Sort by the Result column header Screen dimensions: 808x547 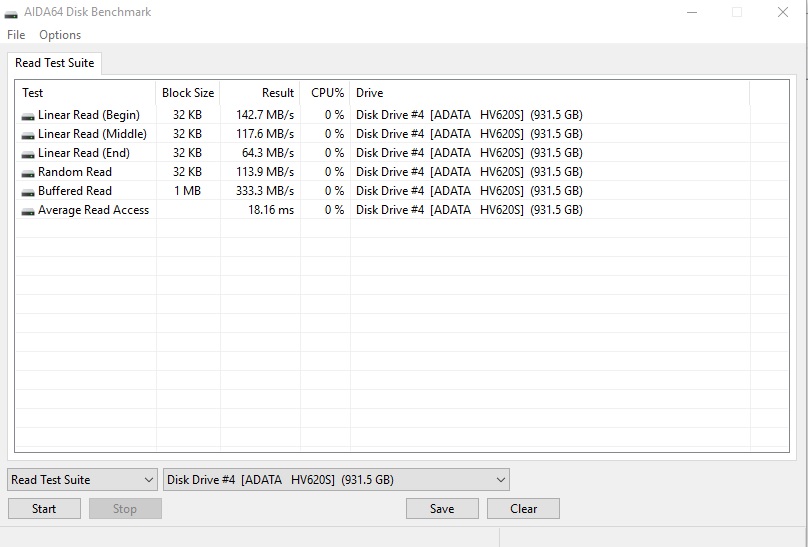260,93
